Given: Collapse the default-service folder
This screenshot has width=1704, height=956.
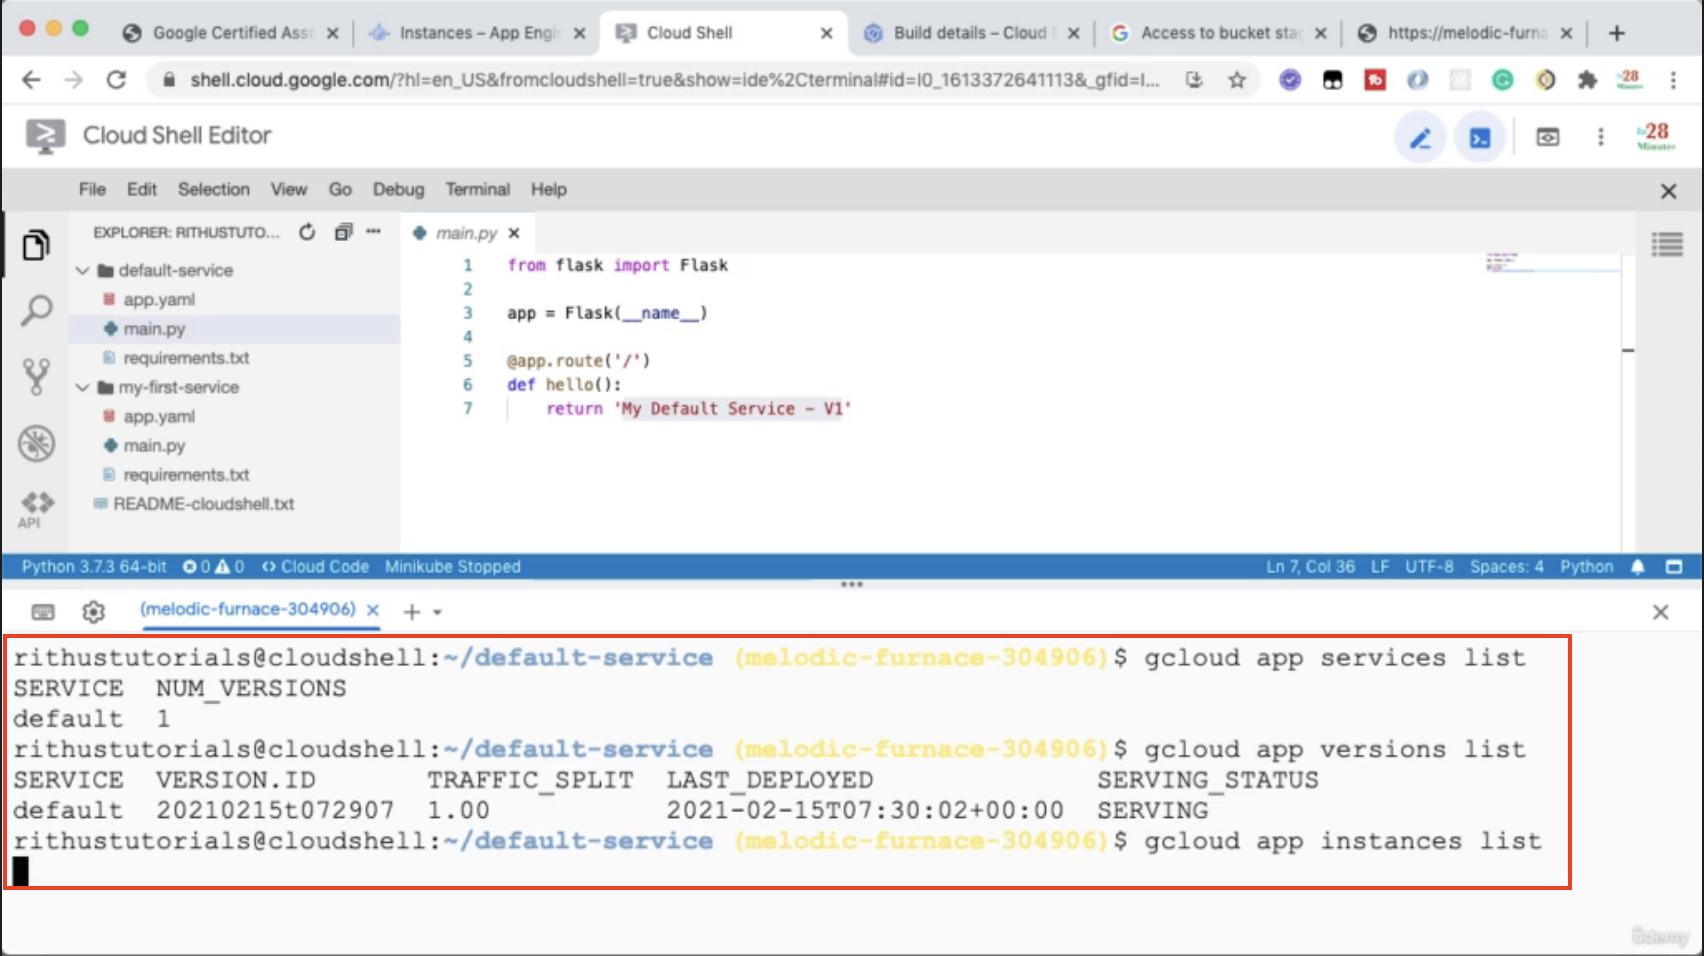Looking at the screenshot, I should [82, 270].
